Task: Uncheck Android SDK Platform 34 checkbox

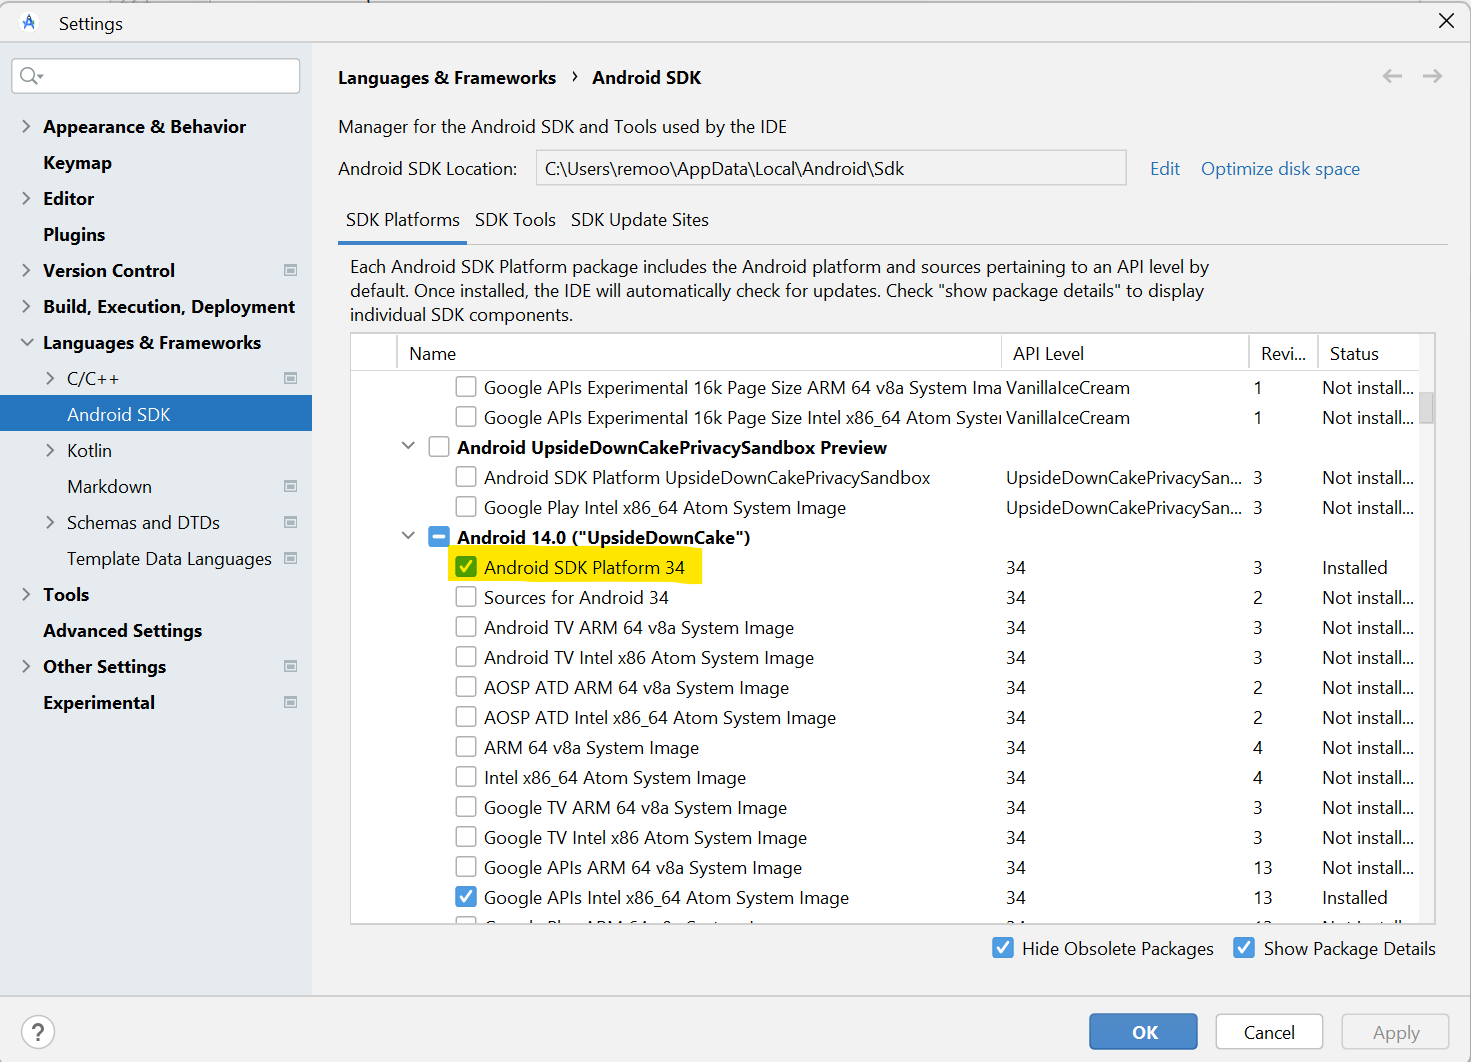Action: coord(466,567)
